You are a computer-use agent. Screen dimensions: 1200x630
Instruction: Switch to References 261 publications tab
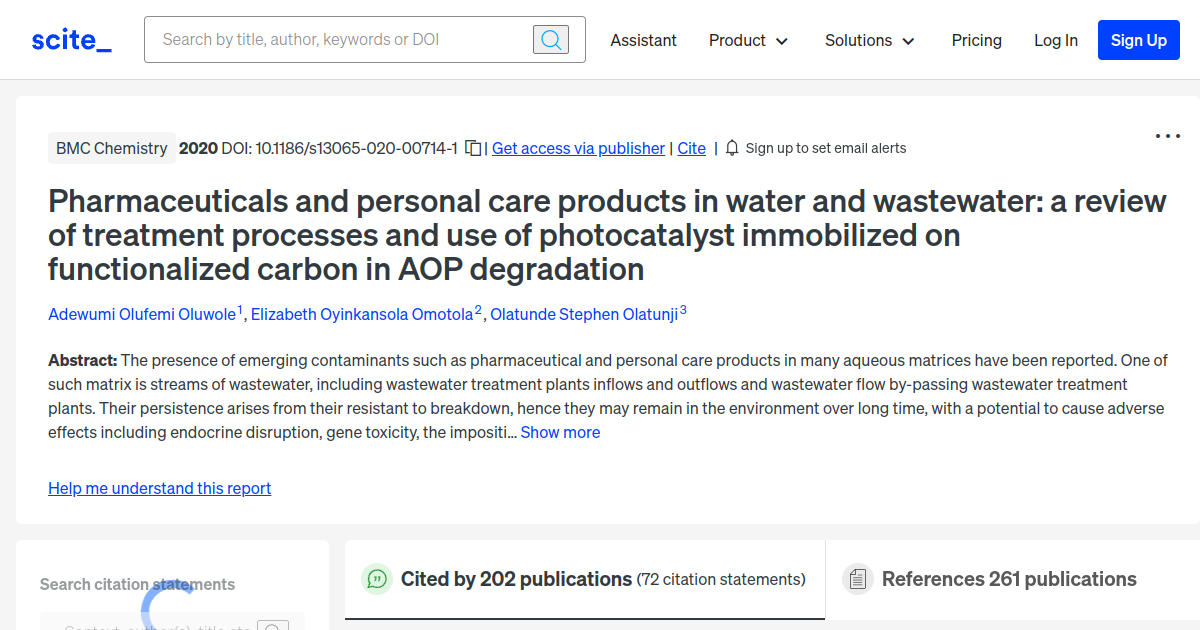1009,579
